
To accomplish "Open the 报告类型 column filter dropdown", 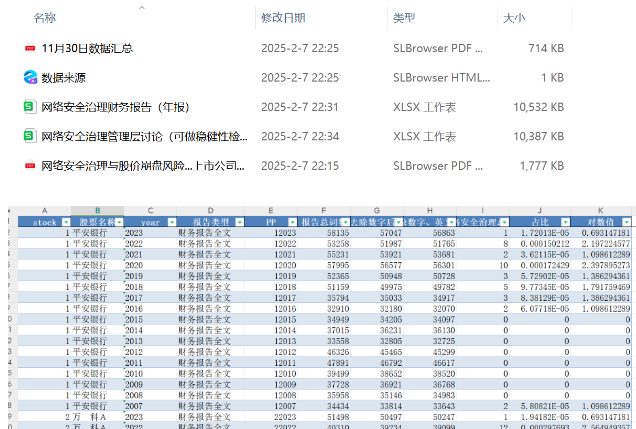I will pos(240,222).
